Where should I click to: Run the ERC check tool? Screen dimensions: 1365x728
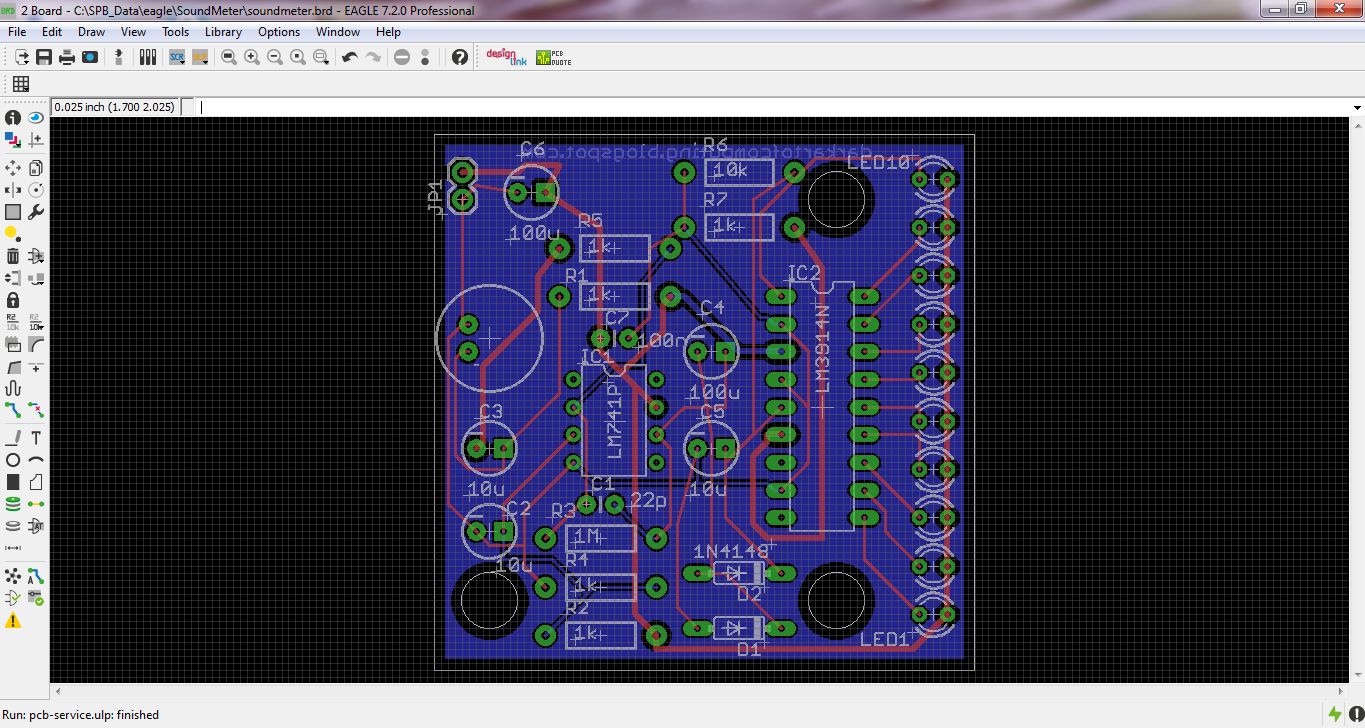(x=13, y=598)
